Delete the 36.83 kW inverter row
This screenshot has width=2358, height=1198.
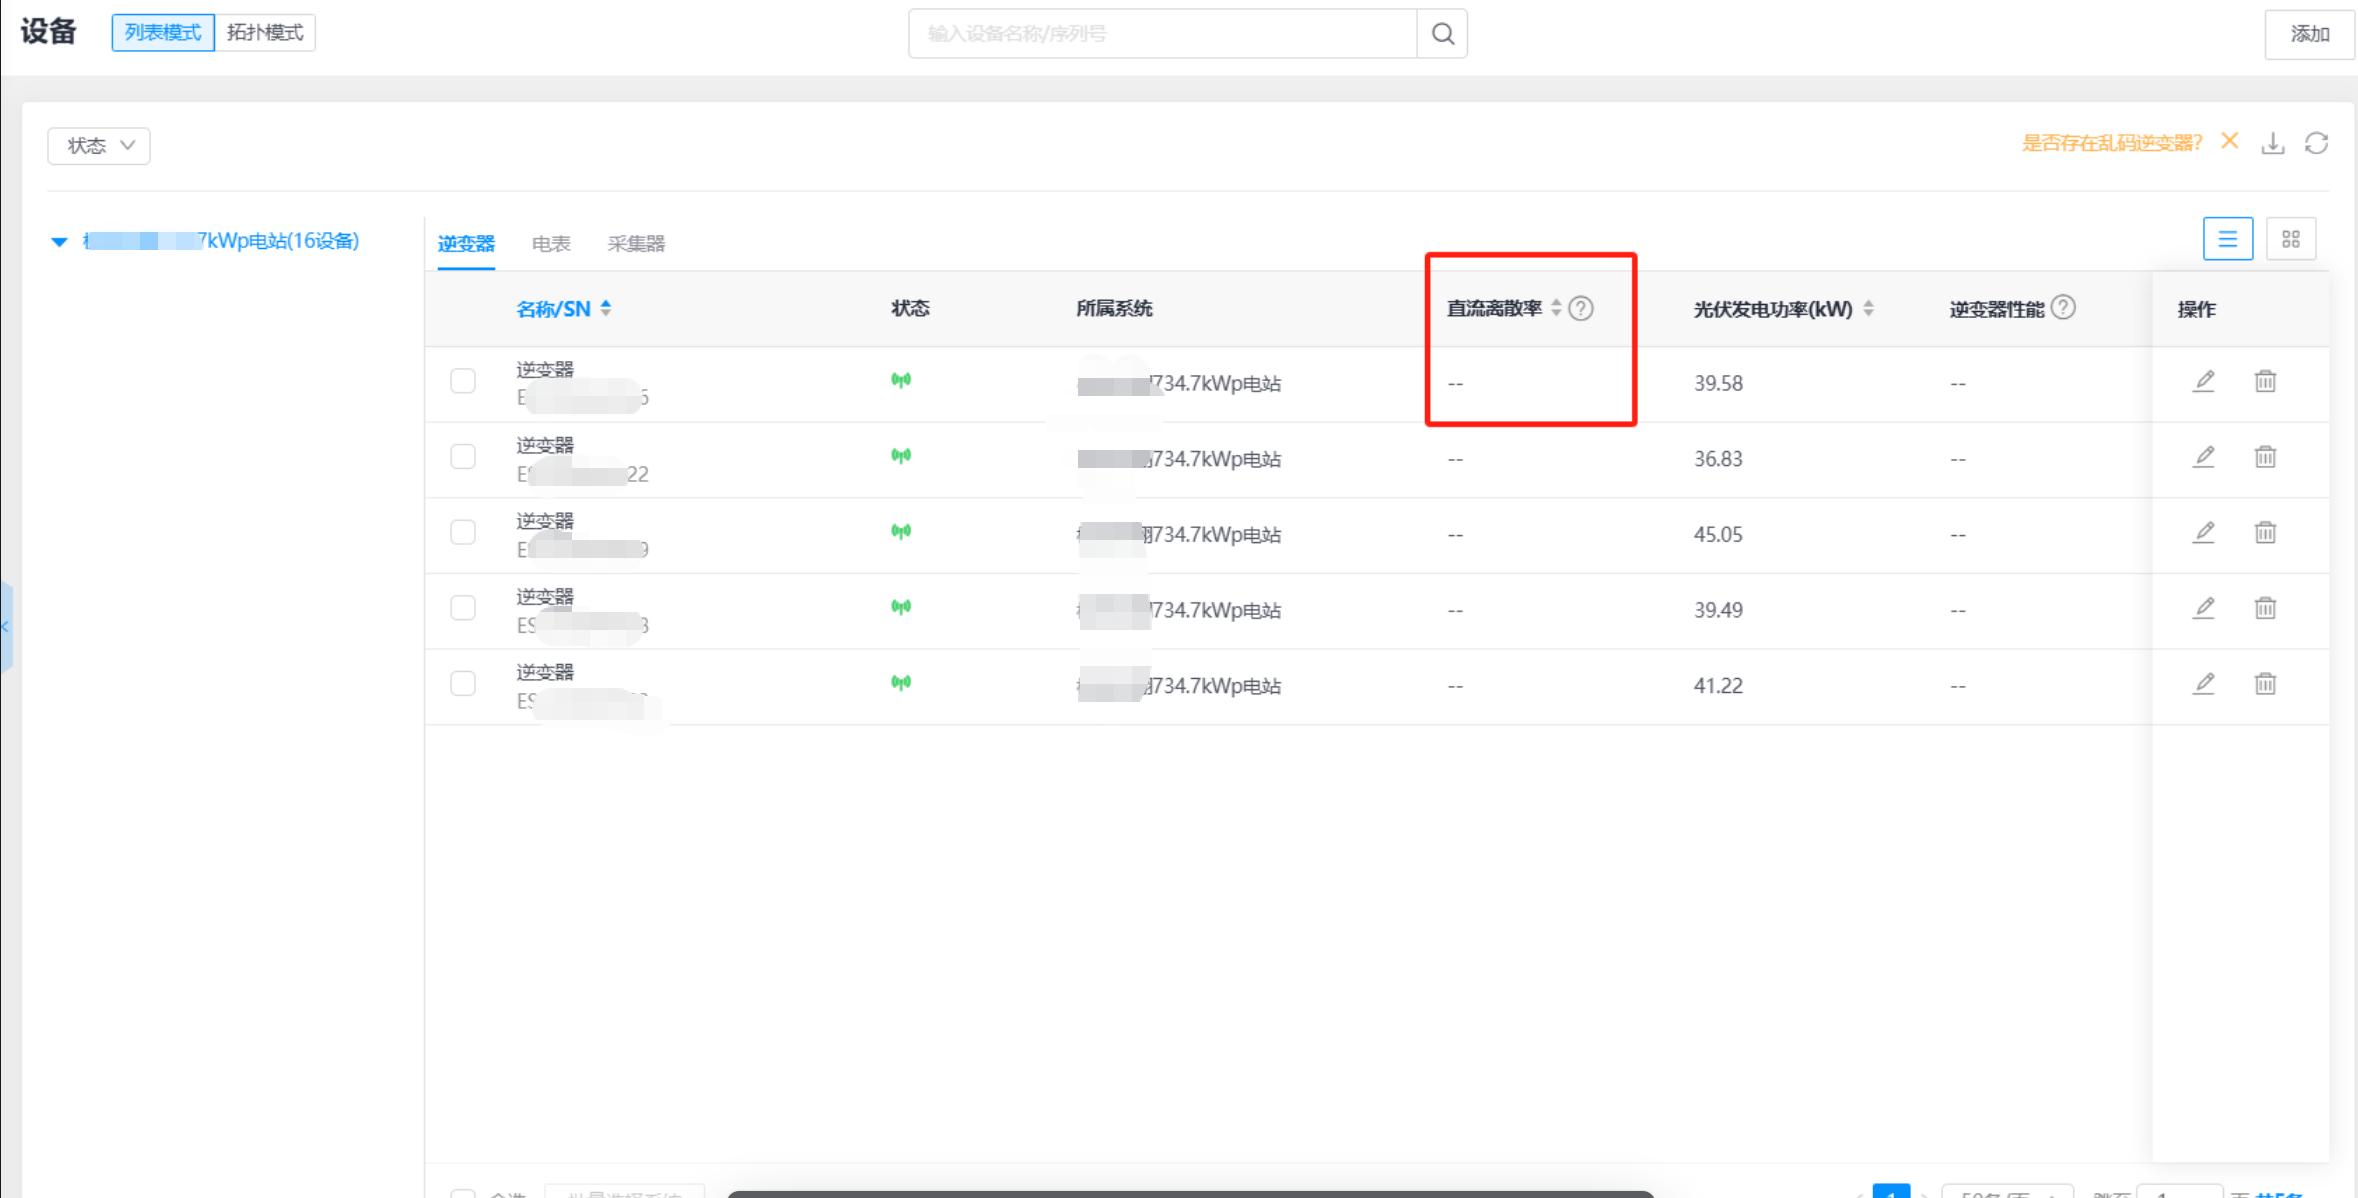tap(2265, 457)
